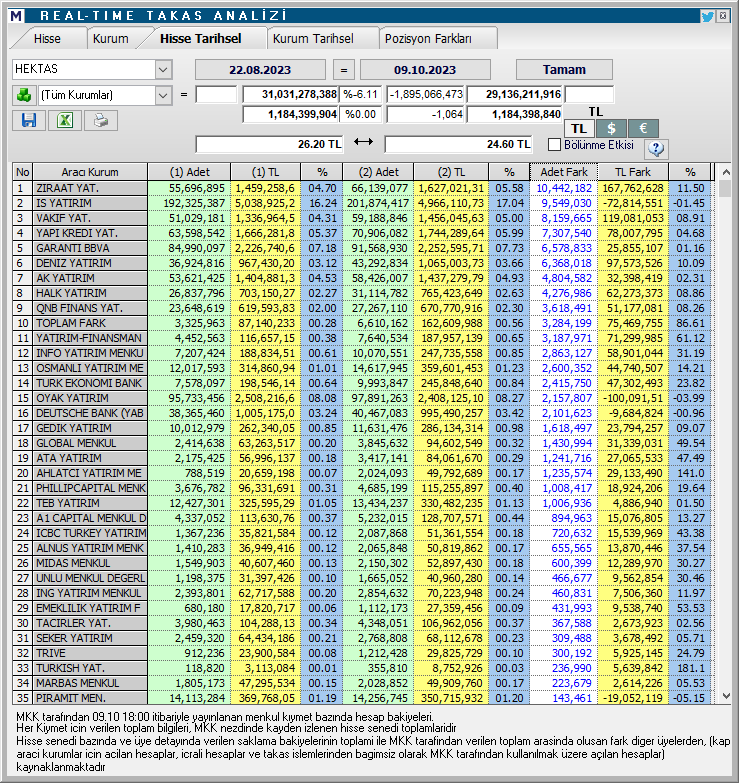Switch to the Hisse tab
This screenshot has width=739, height=783.
[x=47, y=38]
